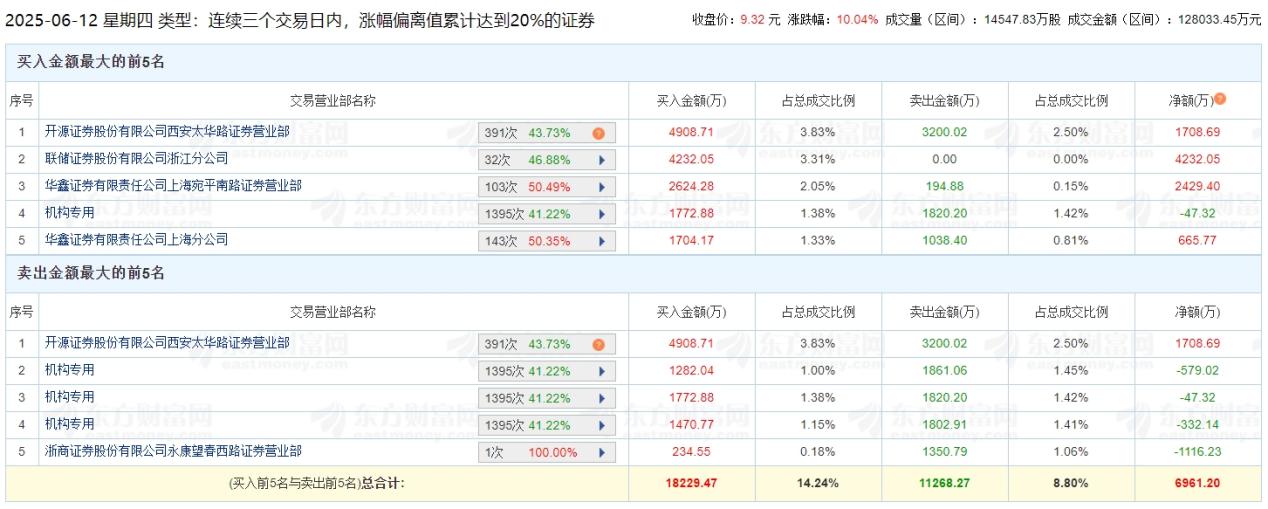Image resolution: width=1268 pixels, height=509 pixels.
Task: Click 买入金额(万) column header in buy table
Action: click(691, 101)
